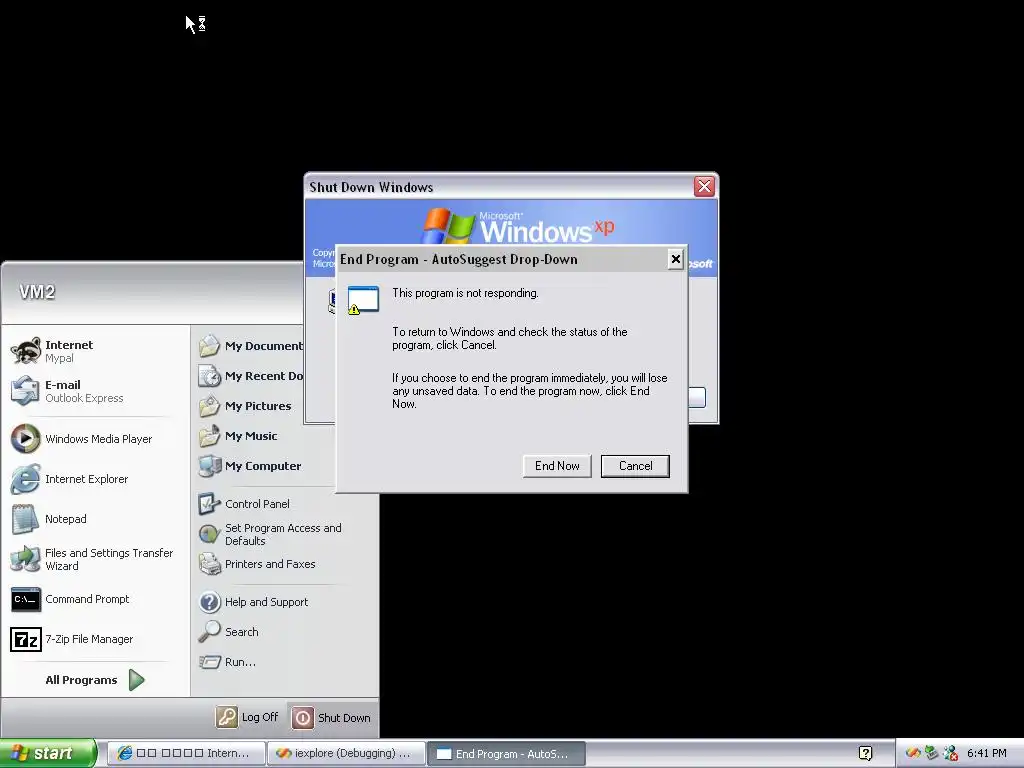Open Printers and Faxes
This screenshot has width=1024, height=768.
(285, 564)
